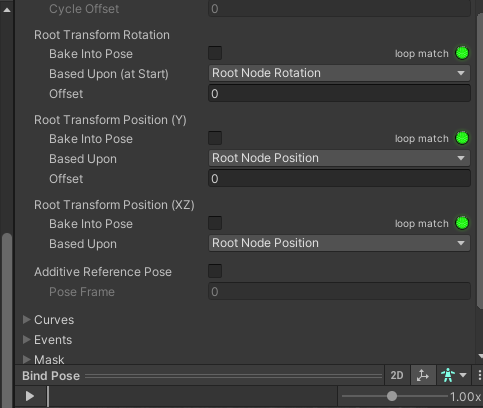Click the Position (XZ) loop match indicator

click(x=462, y=223)
